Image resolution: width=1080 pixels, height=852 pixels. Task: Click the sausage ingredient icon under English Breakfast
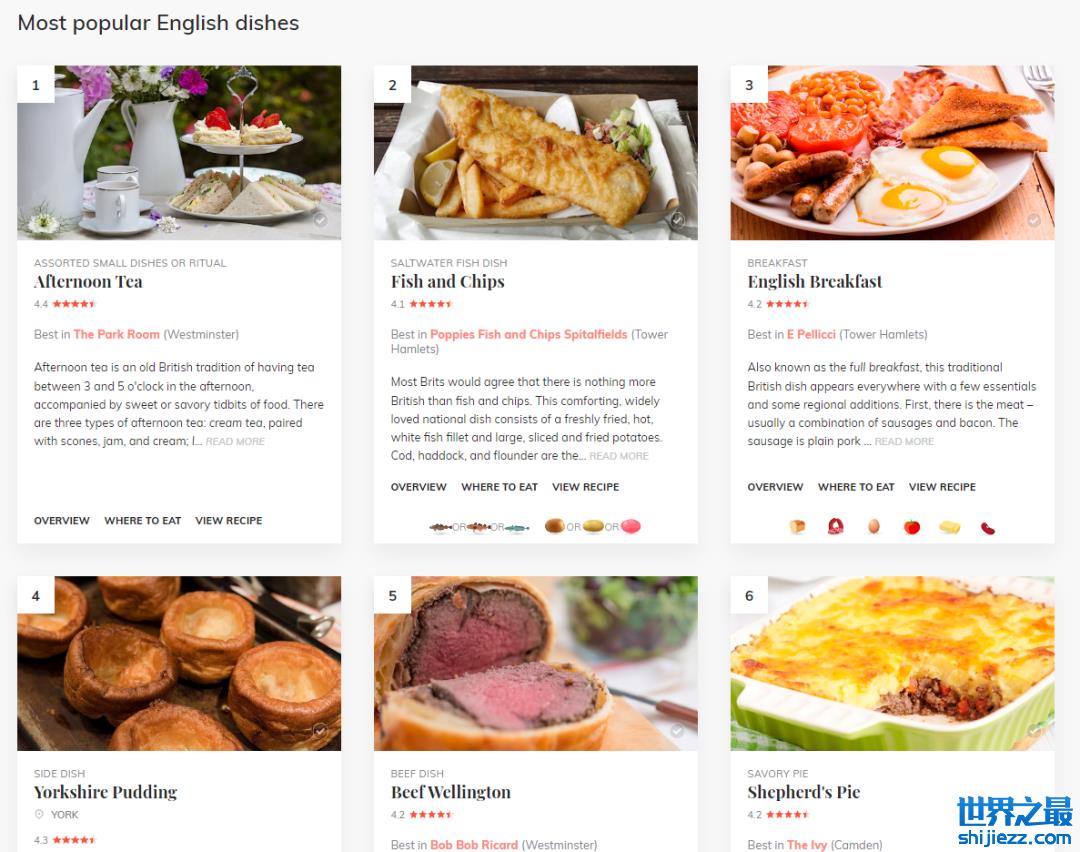click(x=835, y=527)
